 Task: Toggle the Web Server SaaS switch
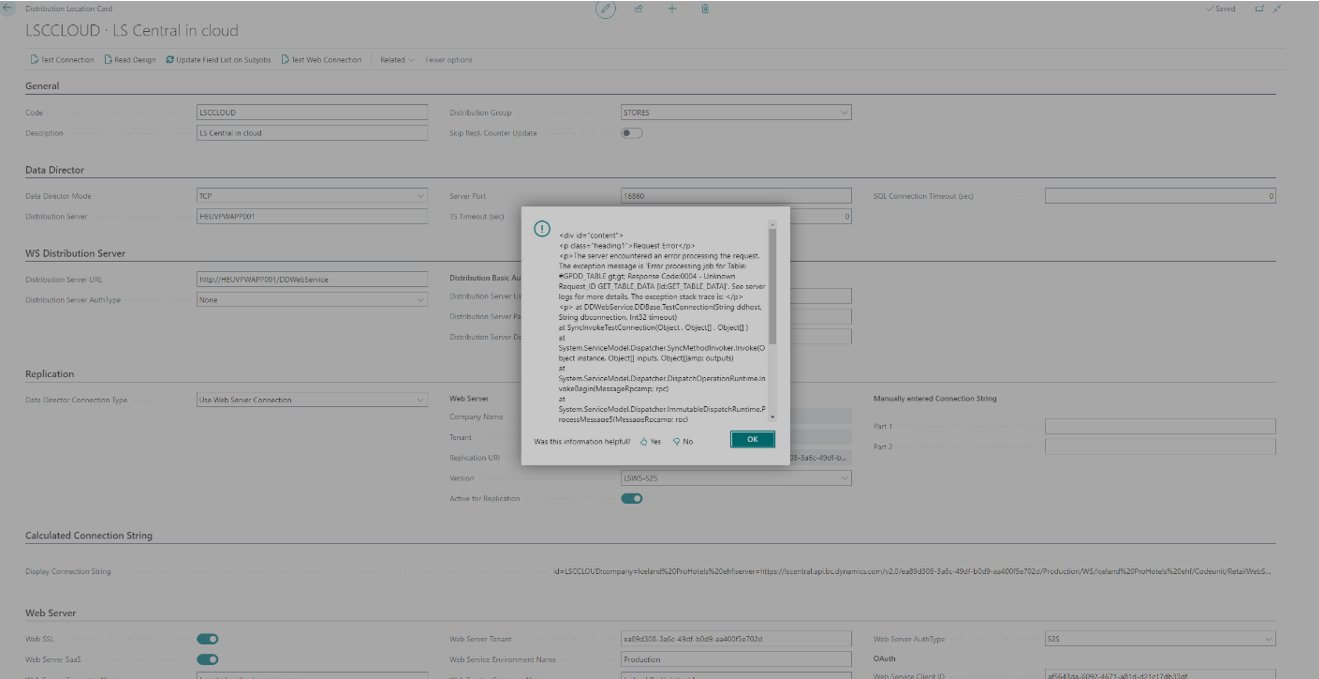click(208, 659)
